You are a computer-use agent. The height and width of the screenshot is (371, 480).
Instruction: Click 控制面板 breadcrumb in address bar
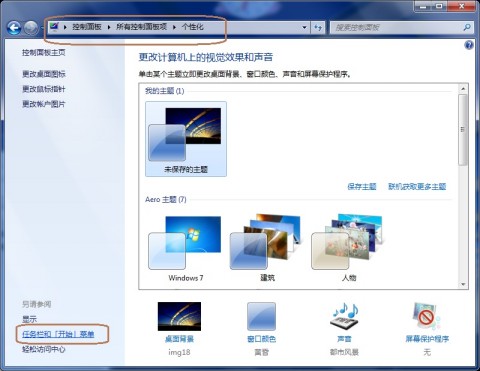click(x=87, y=27)
